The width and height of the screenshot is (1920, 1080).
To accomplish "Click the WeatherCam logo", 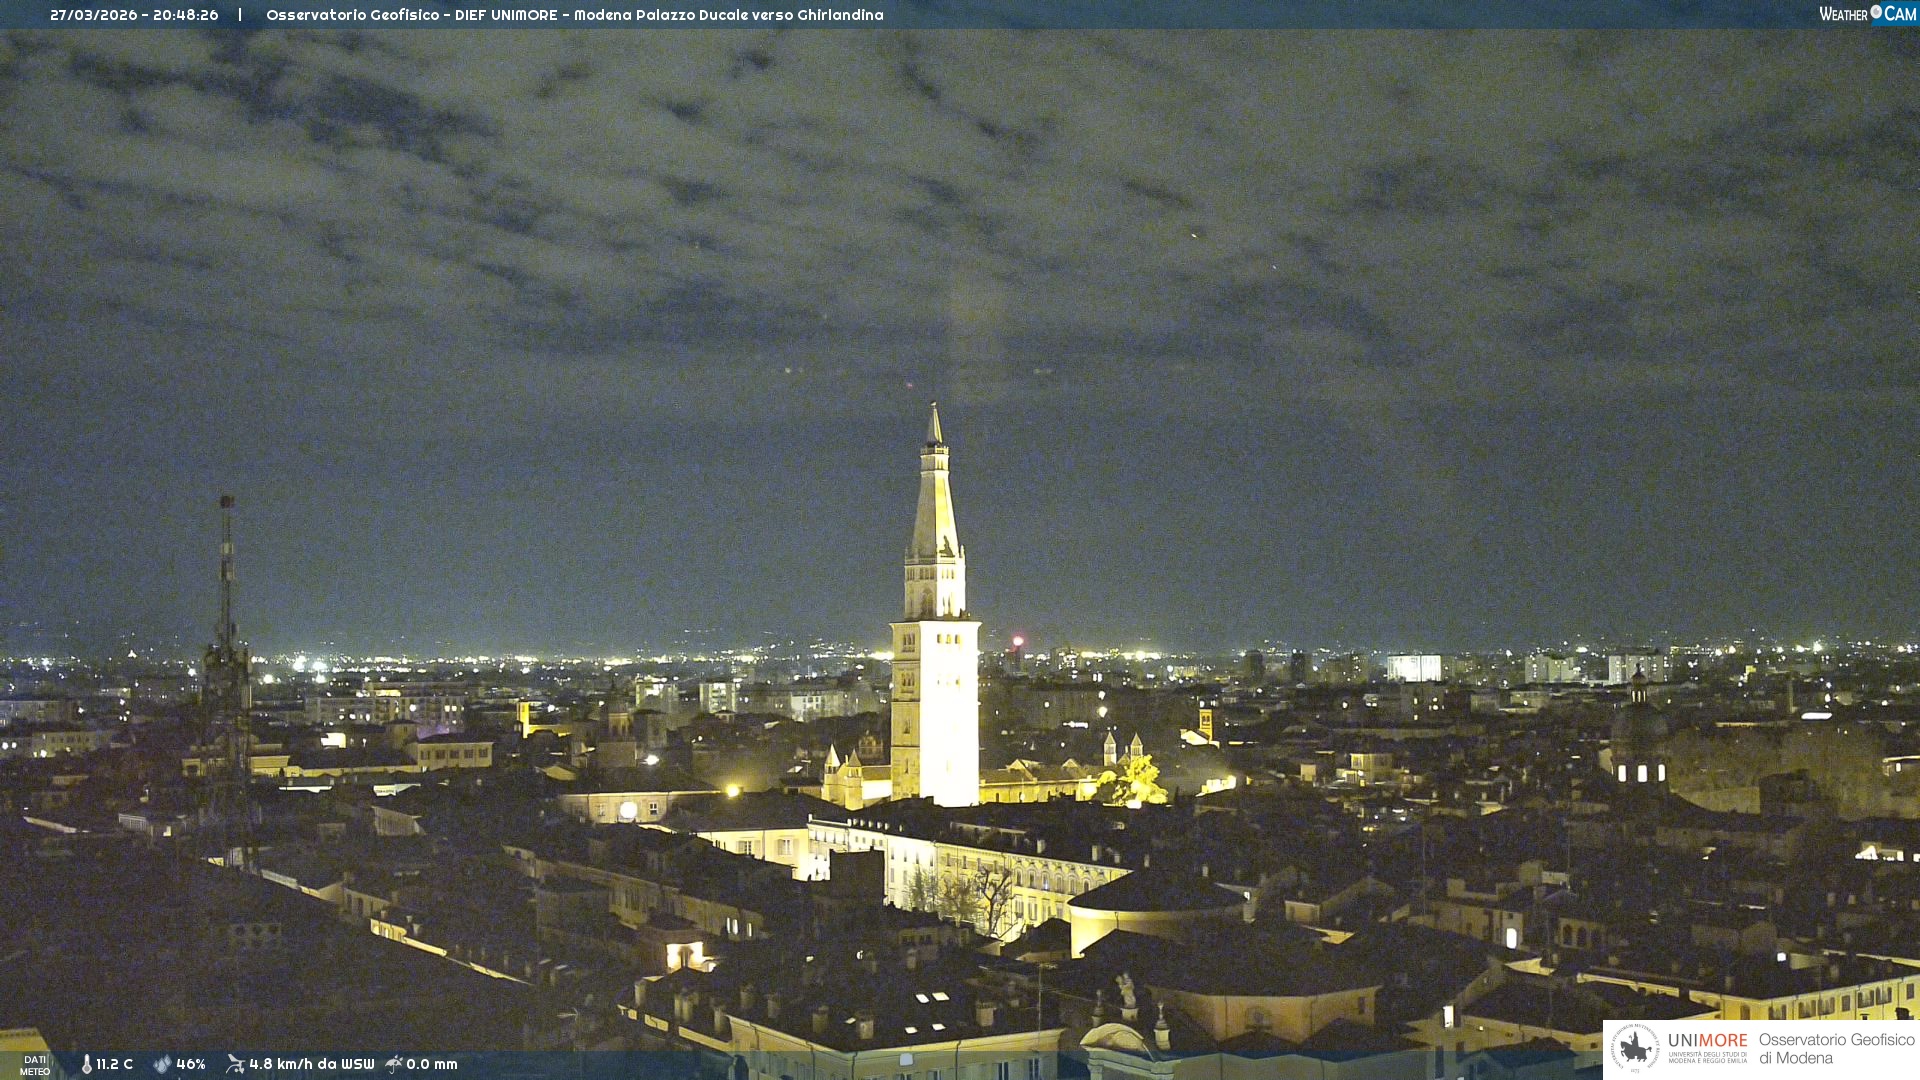I will 1867,14.
